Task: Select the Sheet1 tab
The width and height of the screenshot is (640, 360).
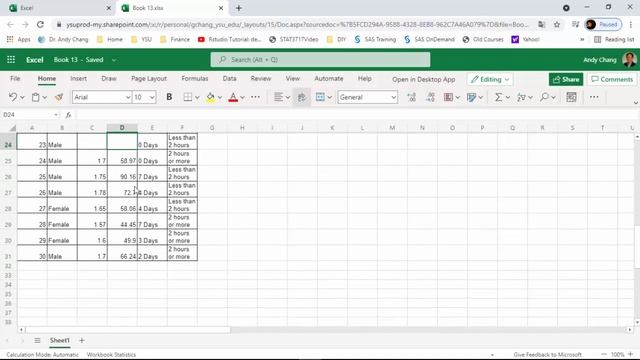Action: [x=60, y=340]
